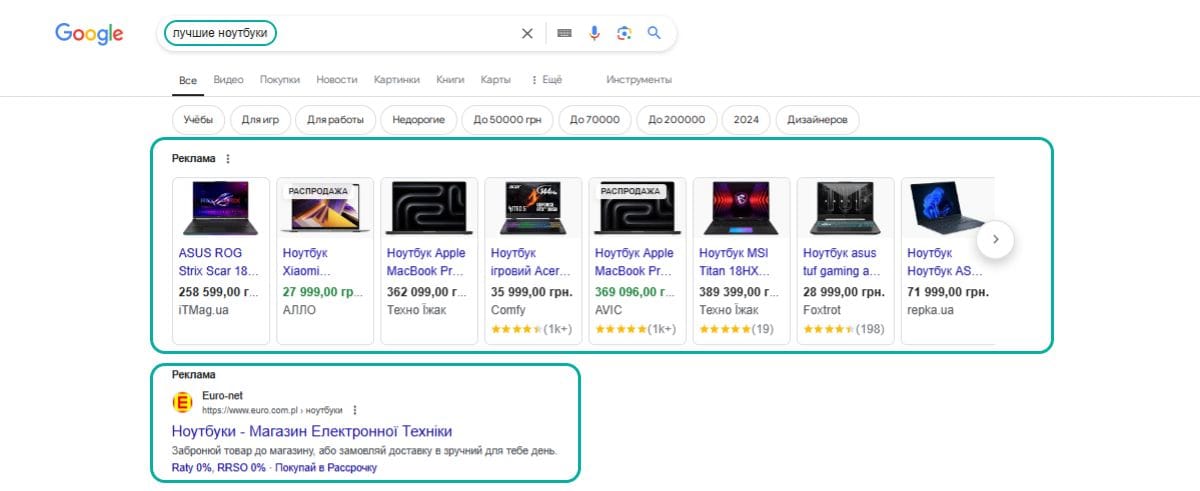Apply the До 70000 filter chip
Screen dimensions: 1200x491
click(594, 120)
